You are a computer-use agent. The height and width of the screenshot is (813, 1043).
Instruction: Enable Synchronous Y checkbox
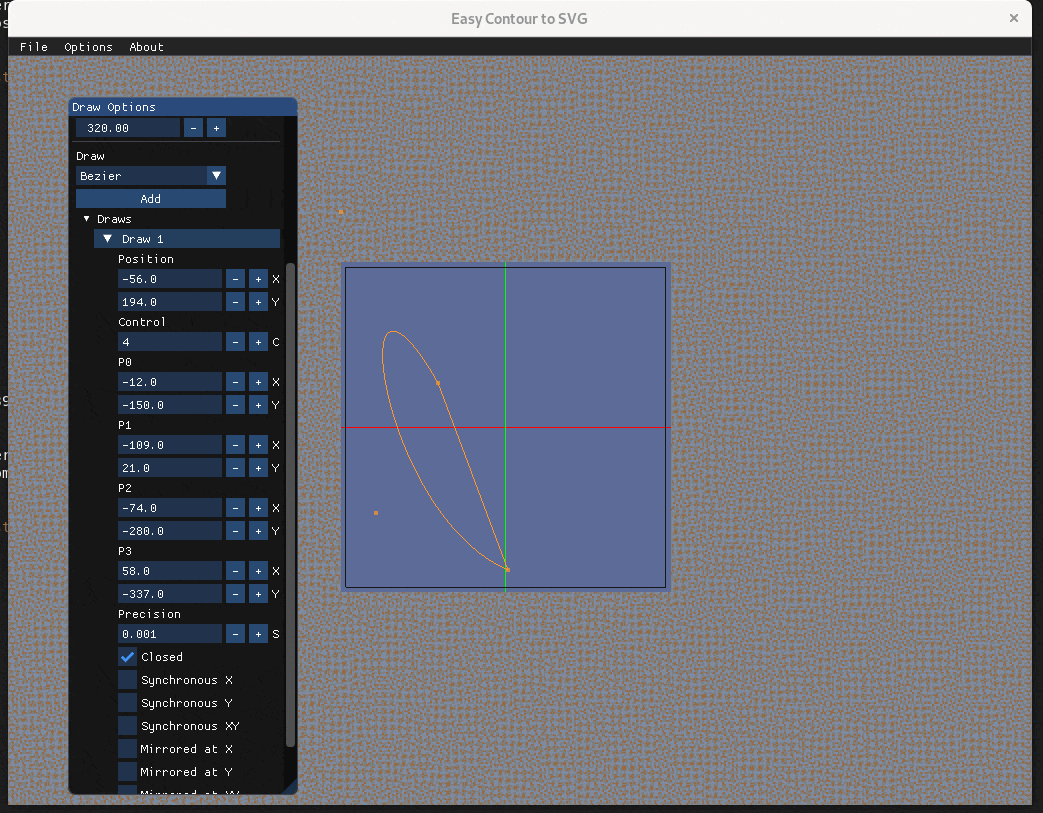pos(127,703)
